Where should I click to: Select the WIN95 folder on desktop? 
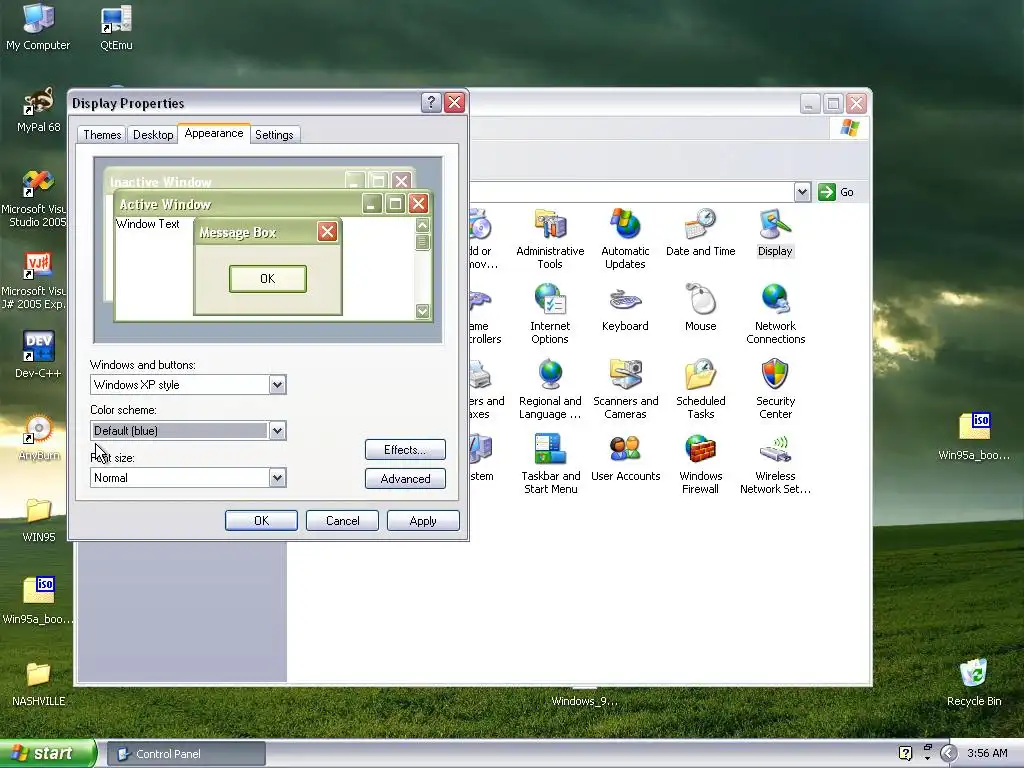coord(39,519)
